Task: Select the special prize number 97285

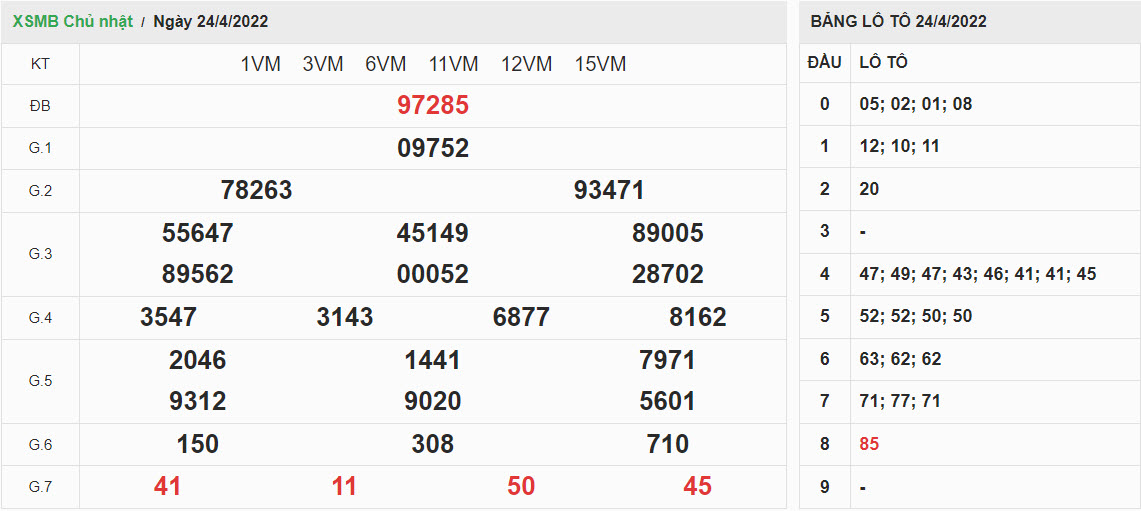Action: [x=432, y=106]
